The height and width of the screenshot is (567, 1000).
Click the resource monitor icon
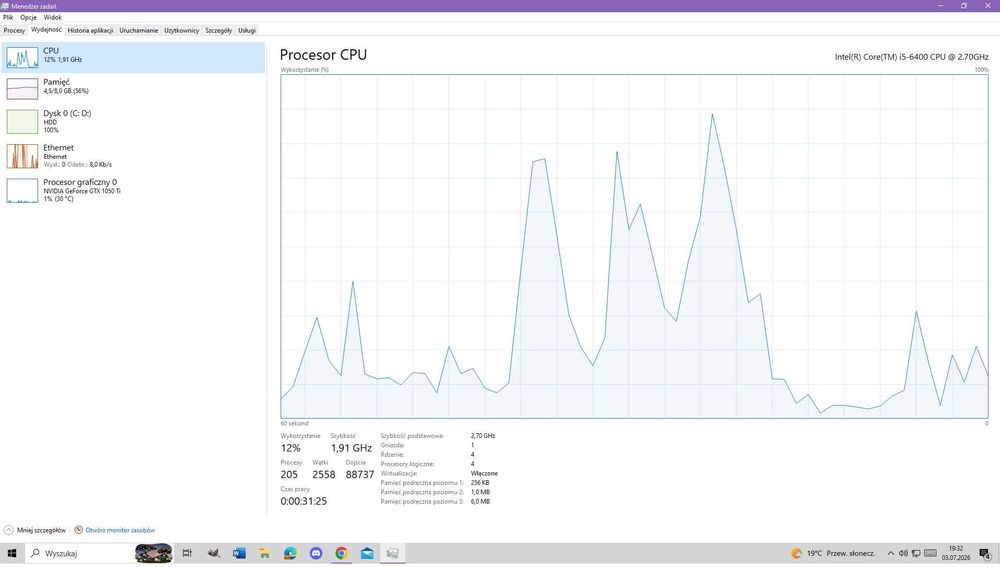78,530
